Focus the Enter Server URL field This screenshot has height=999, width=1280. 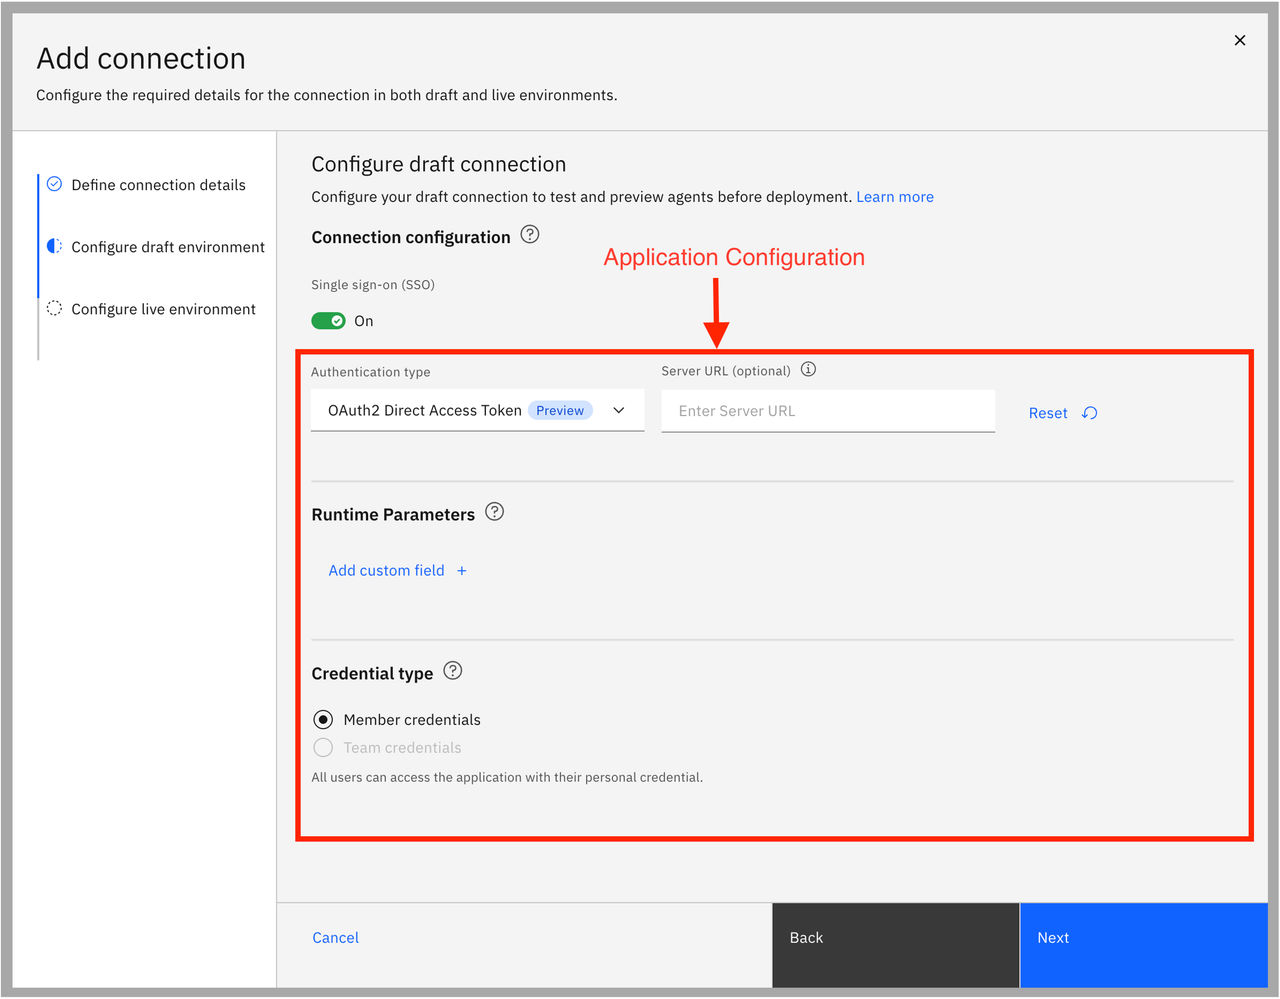point(828,411)
